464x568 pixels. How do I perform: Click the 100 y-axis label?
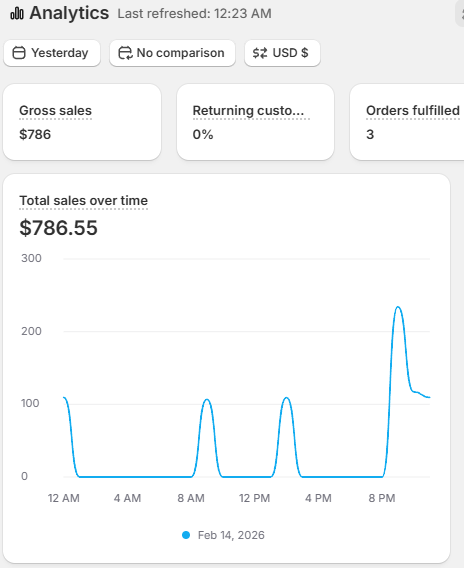[x=30, y=403]
